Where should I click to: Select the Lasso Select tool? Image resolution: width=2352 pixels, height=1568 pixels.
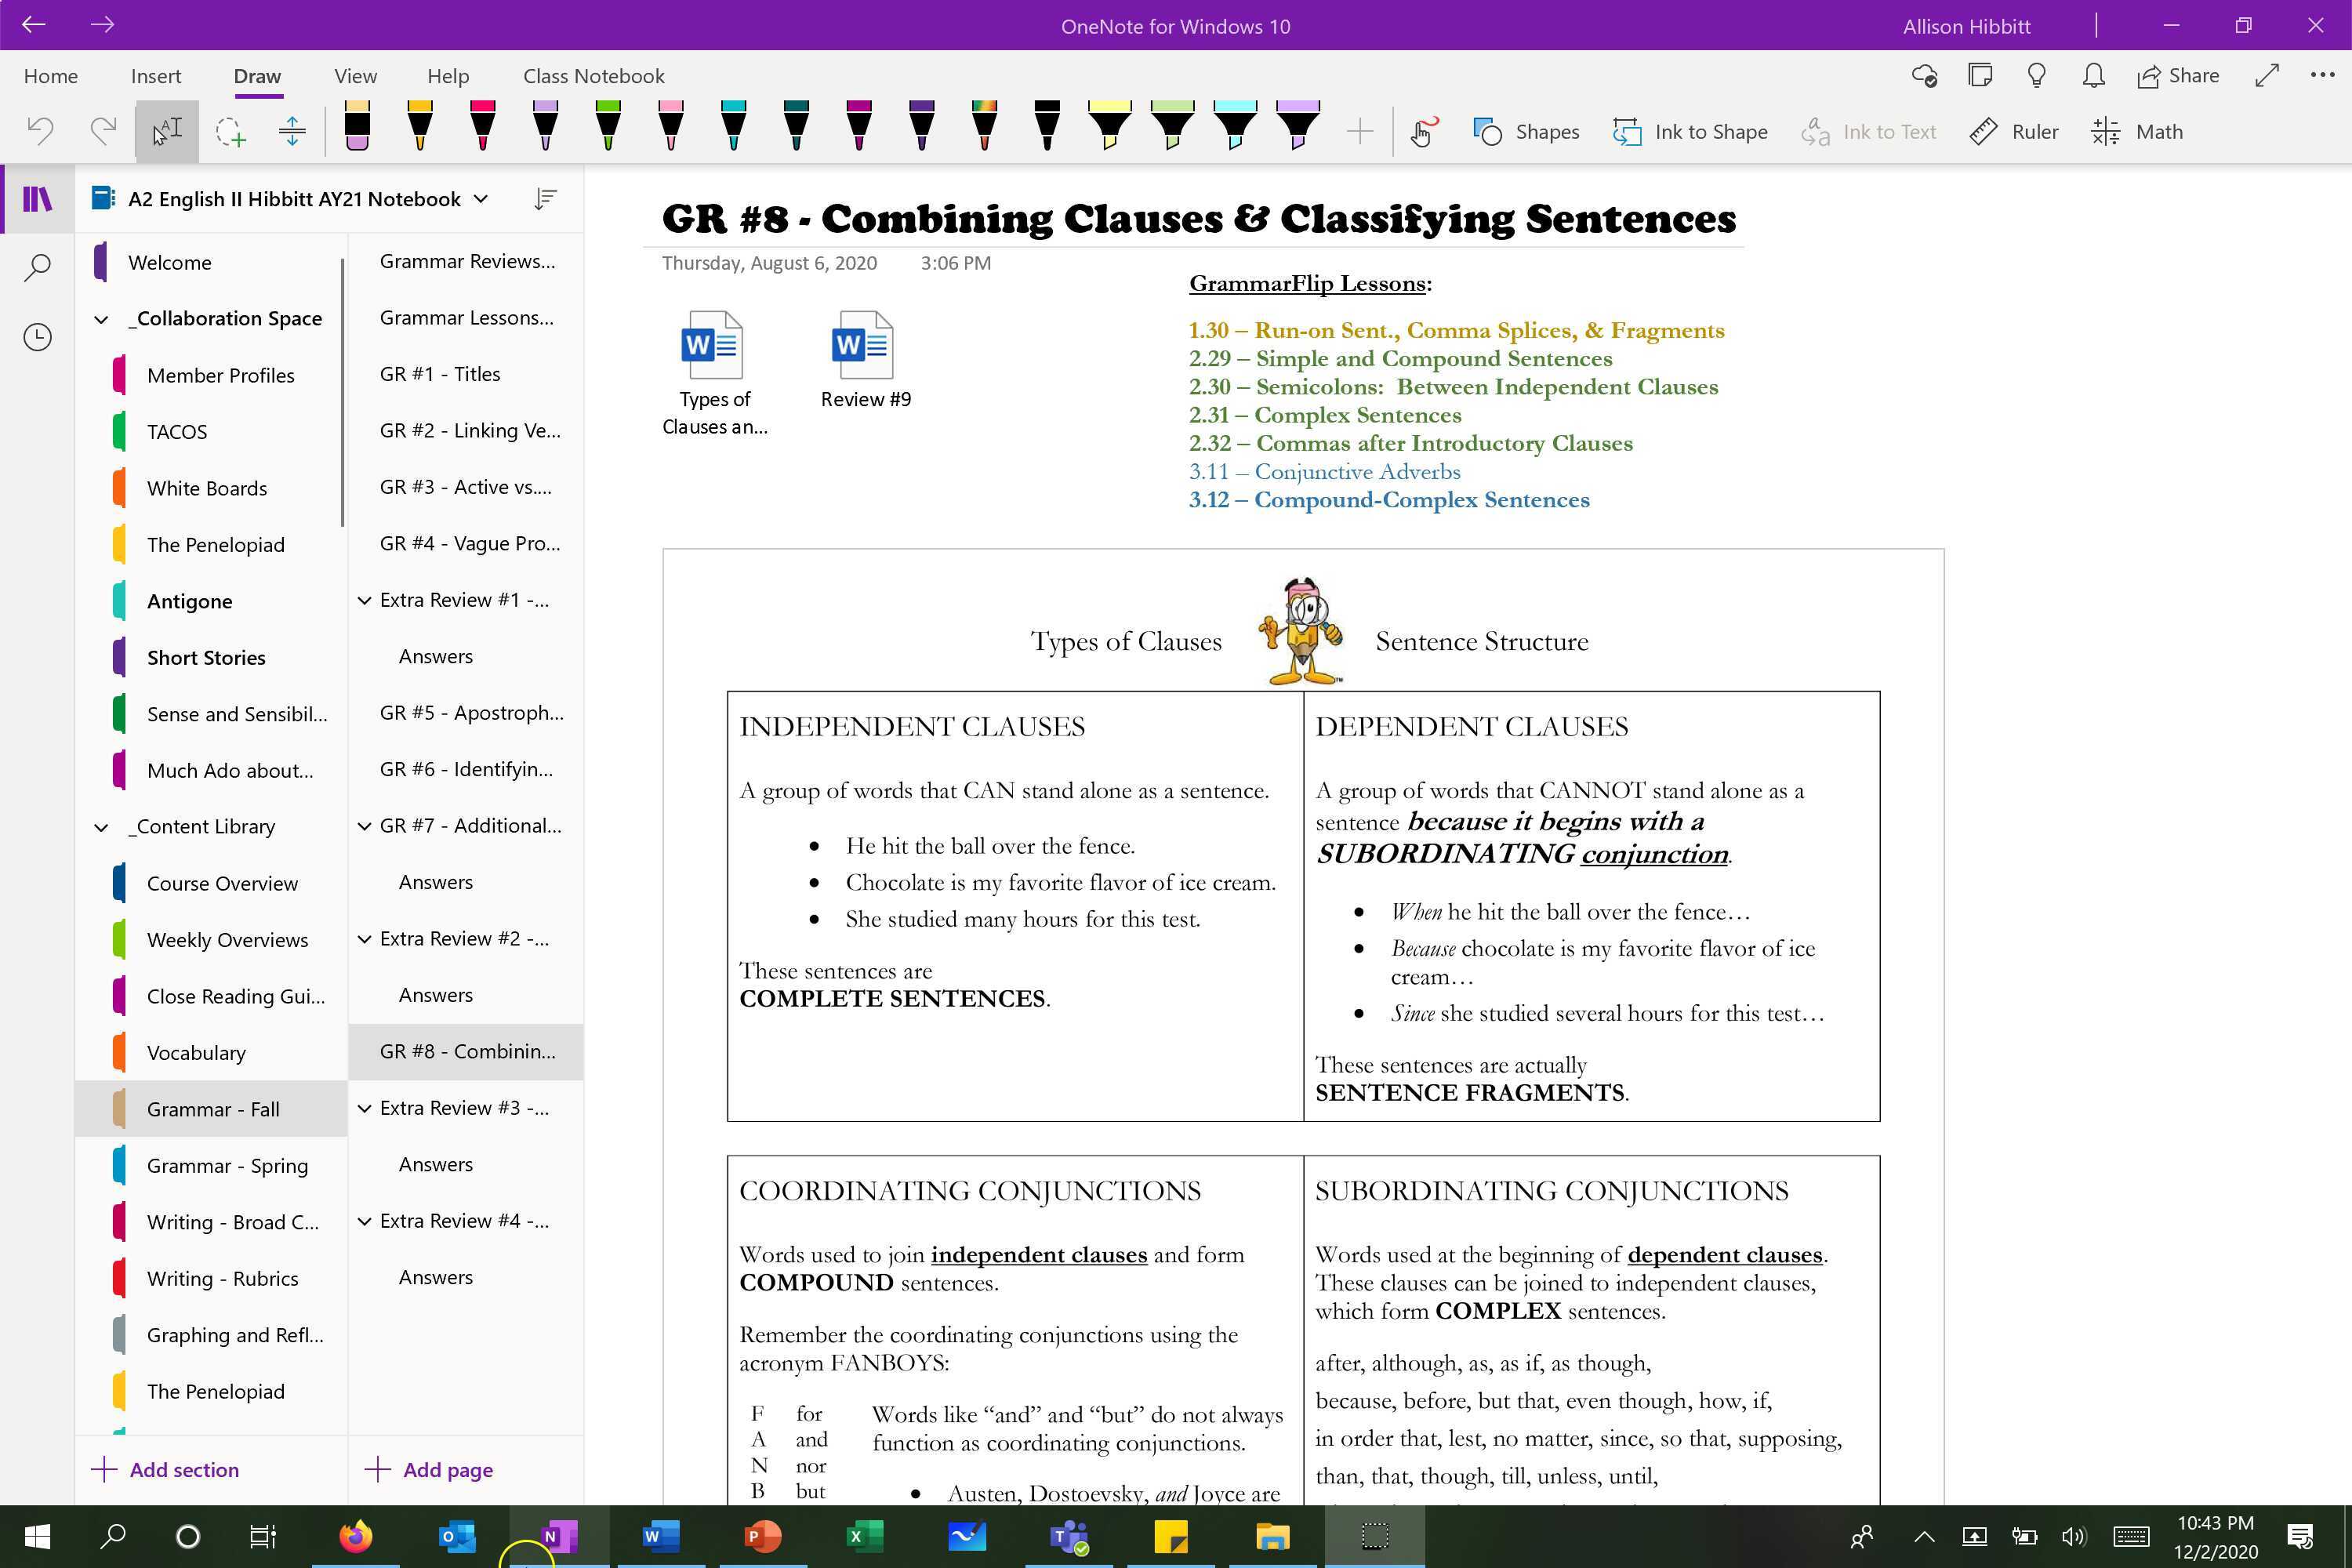tap(230, 131)
